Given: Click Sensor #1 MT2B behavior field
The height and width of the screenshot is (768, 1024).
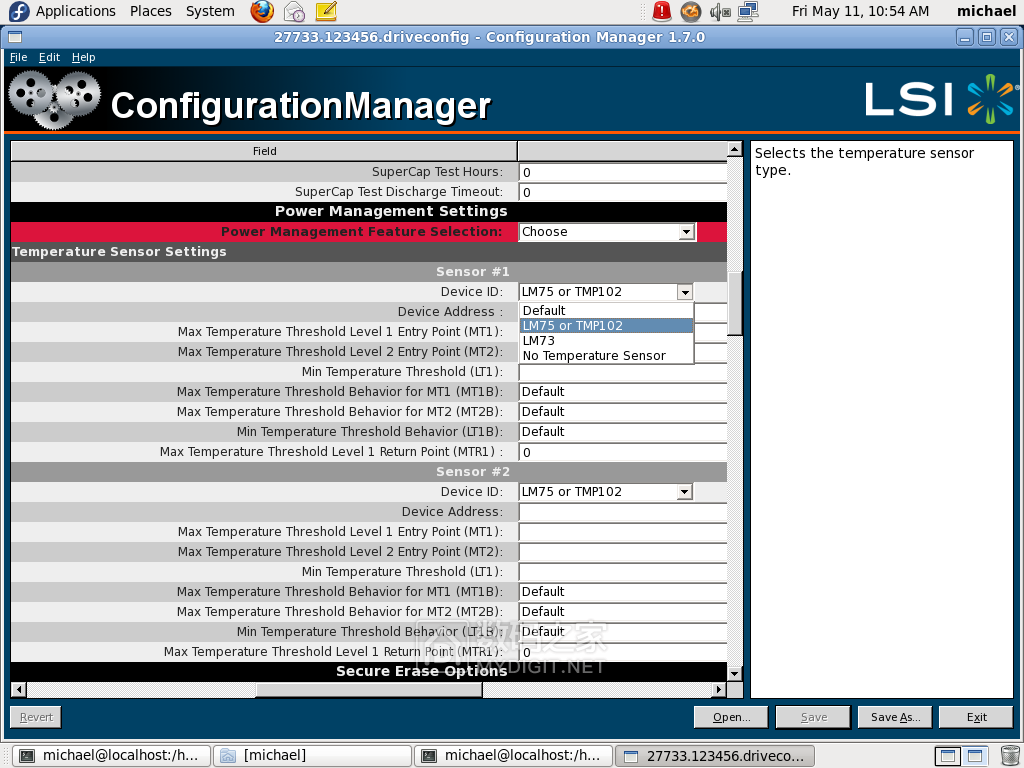Looking at the screenshot, I should [x=623, y=412].
